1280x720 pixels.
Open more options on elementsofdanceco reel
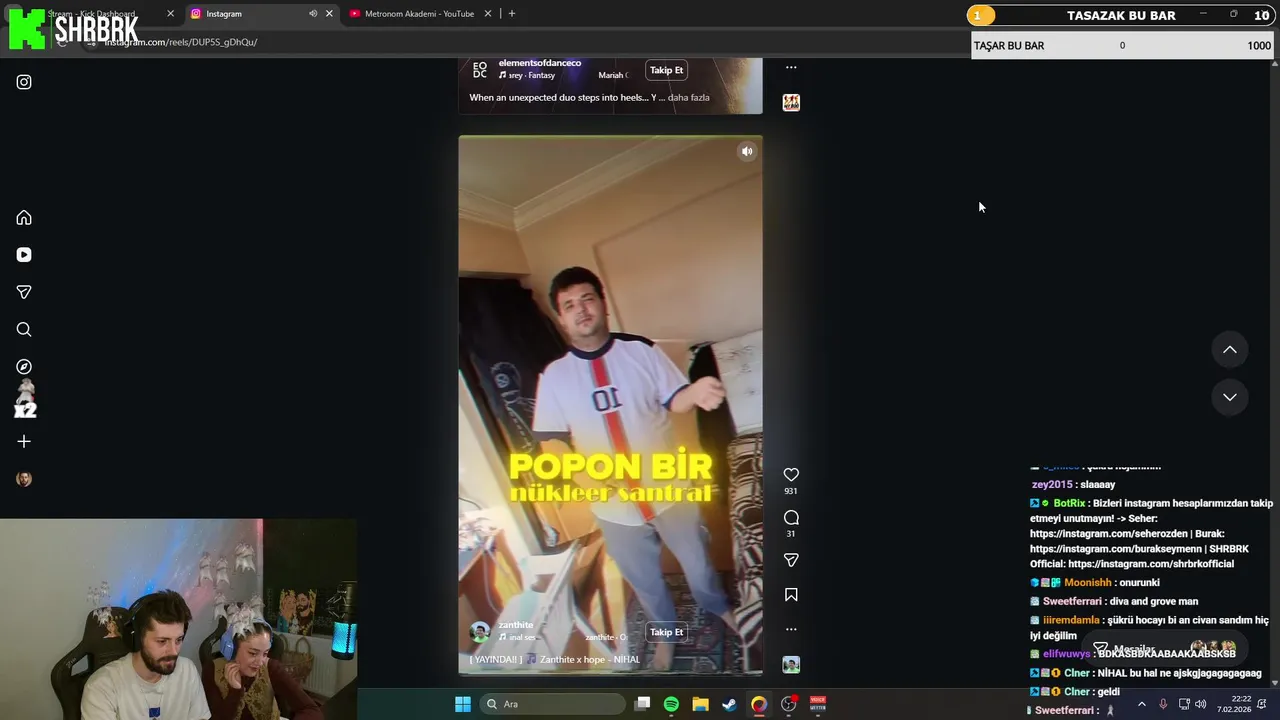(791, 67)
